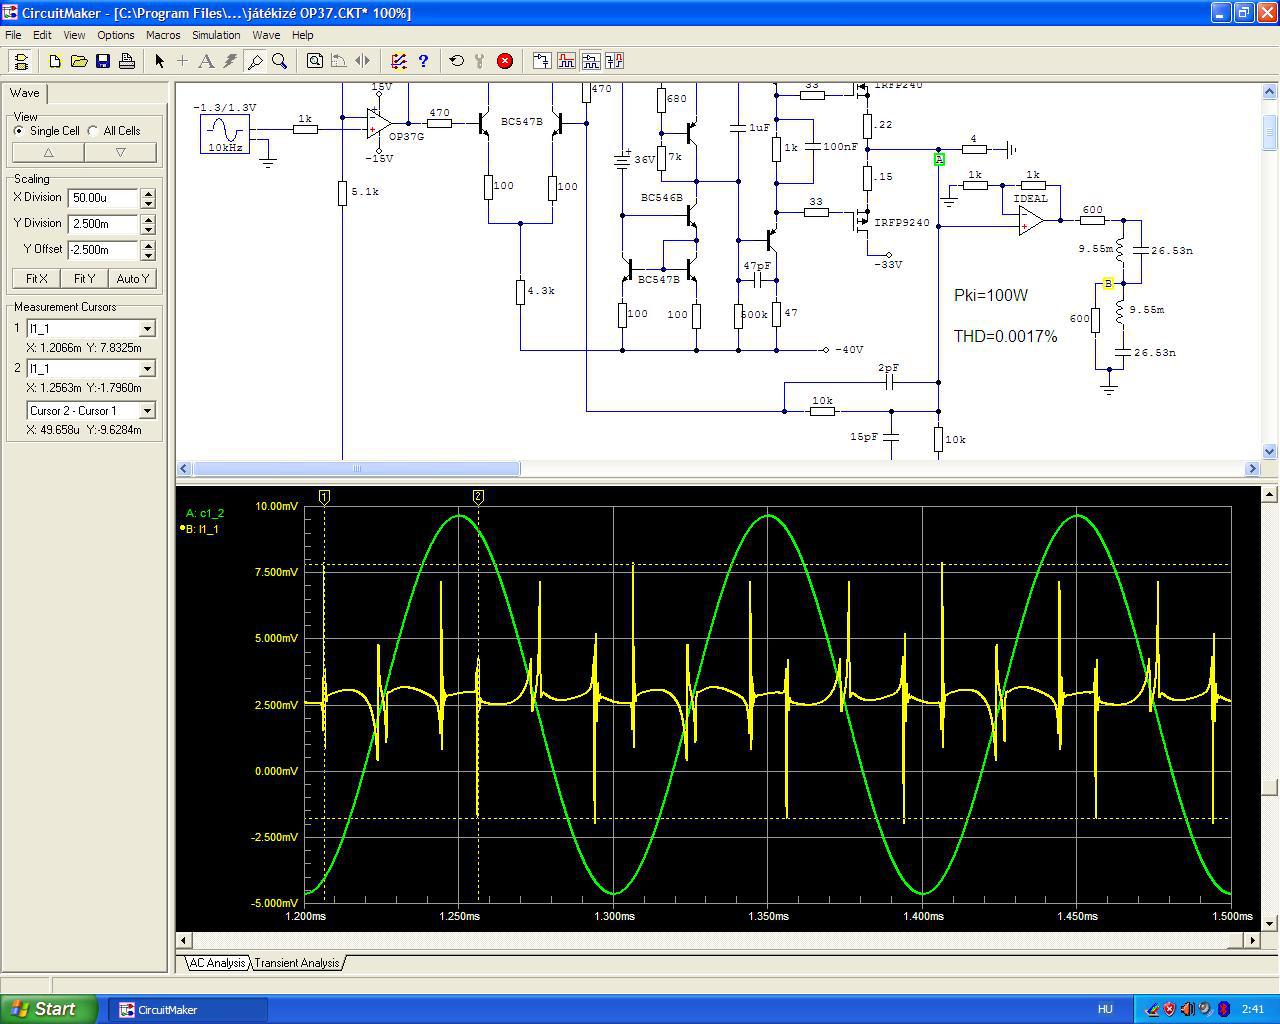The width and height of the screenshot is (1280, 1024).
Task: Open file with the folder icon
Action: coord(79,61)
